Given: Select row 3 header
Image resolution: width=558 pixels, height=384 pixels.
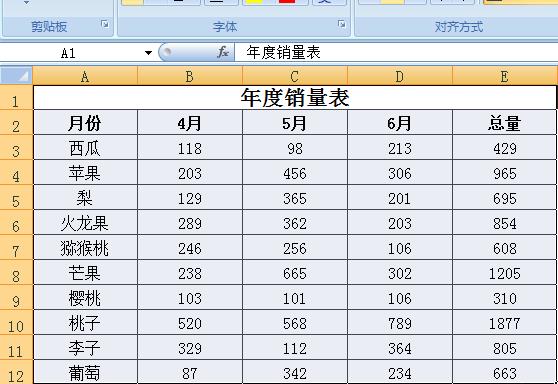Looking at the screenshot, I should (16, 147).
